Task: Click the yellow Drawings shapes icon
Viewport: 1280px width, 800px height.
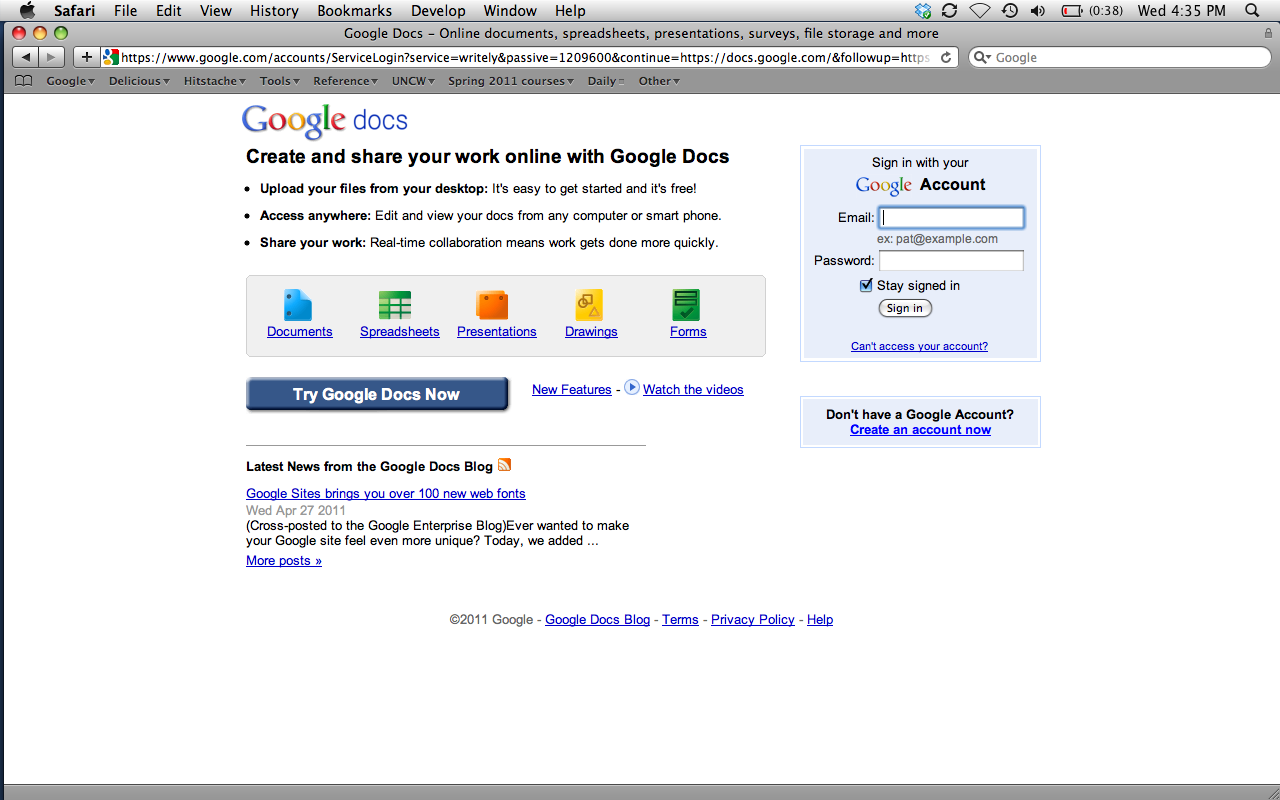Action: pyautogui.click(x=589, y=305)
